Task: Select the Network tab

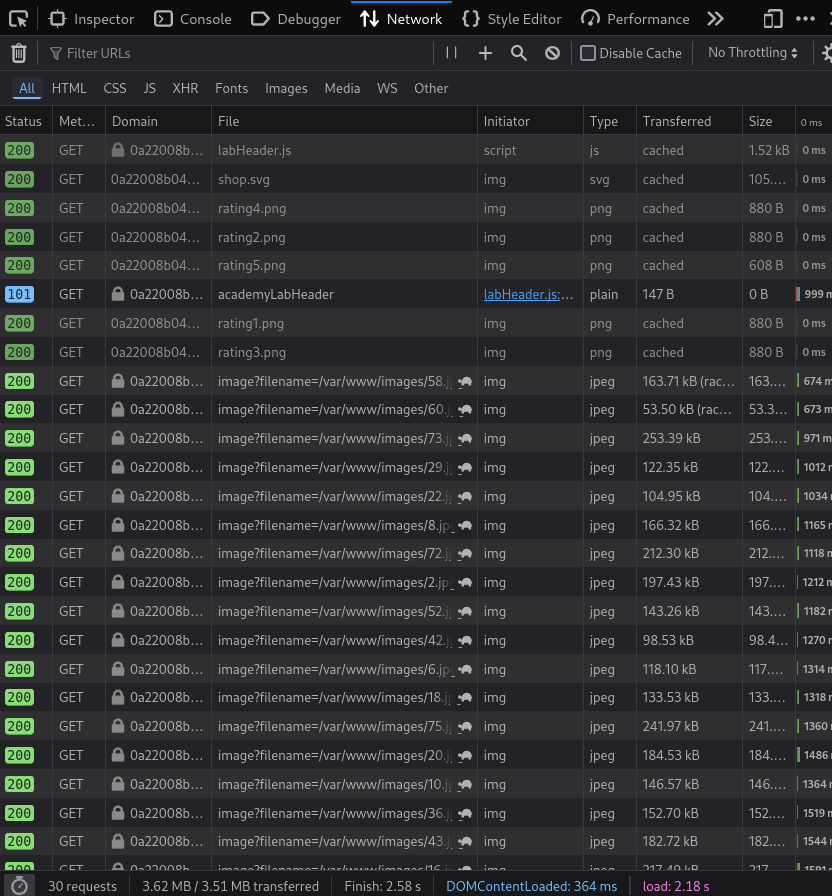Action: 401,19
